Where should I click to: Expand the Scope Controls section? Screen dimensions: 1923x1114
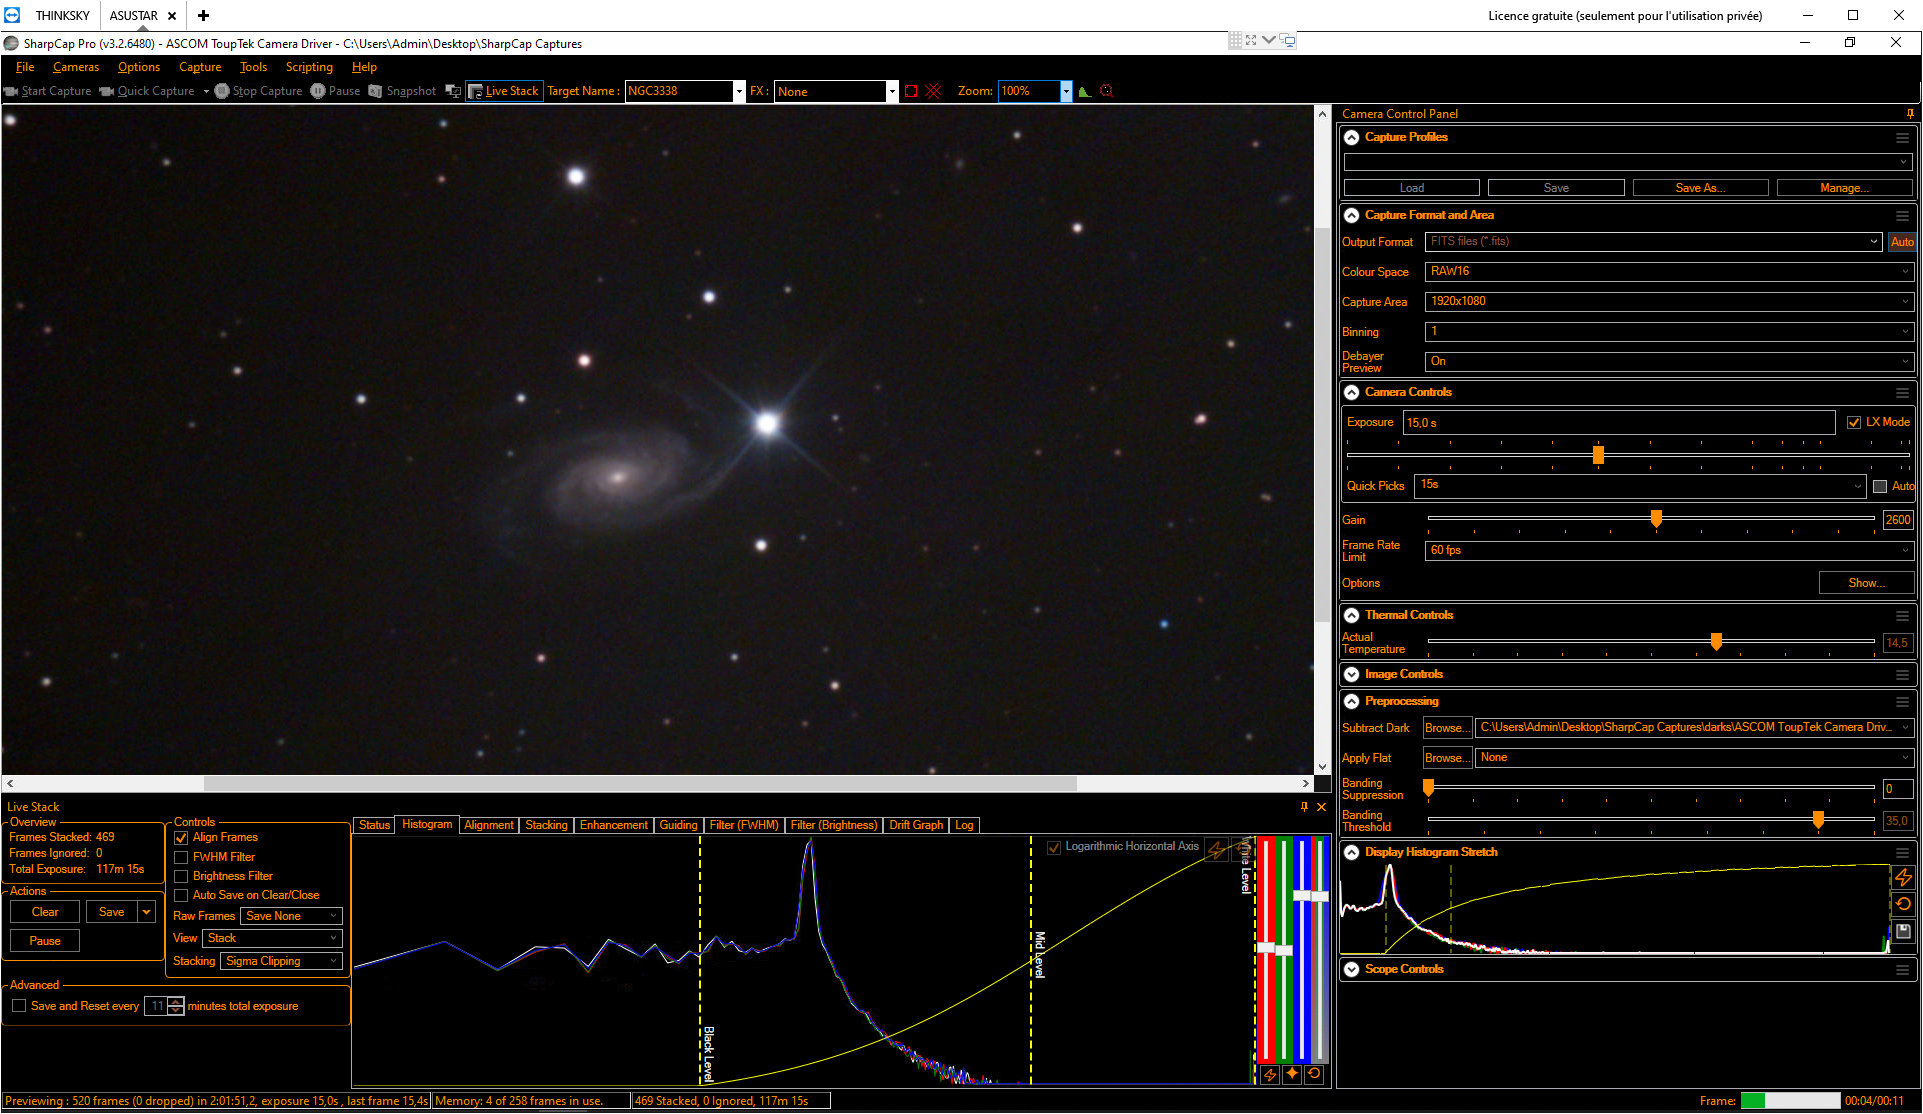point(1352,970)
